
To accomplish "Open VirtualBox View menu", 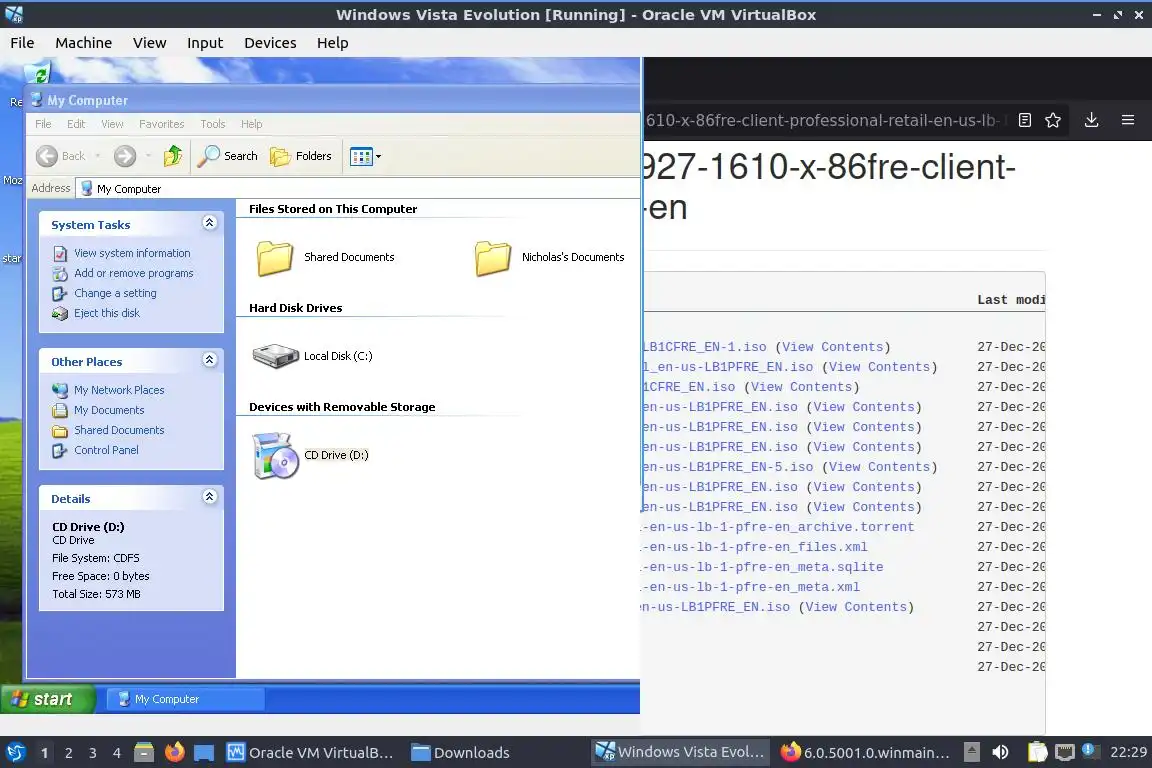I will (149, 43).
